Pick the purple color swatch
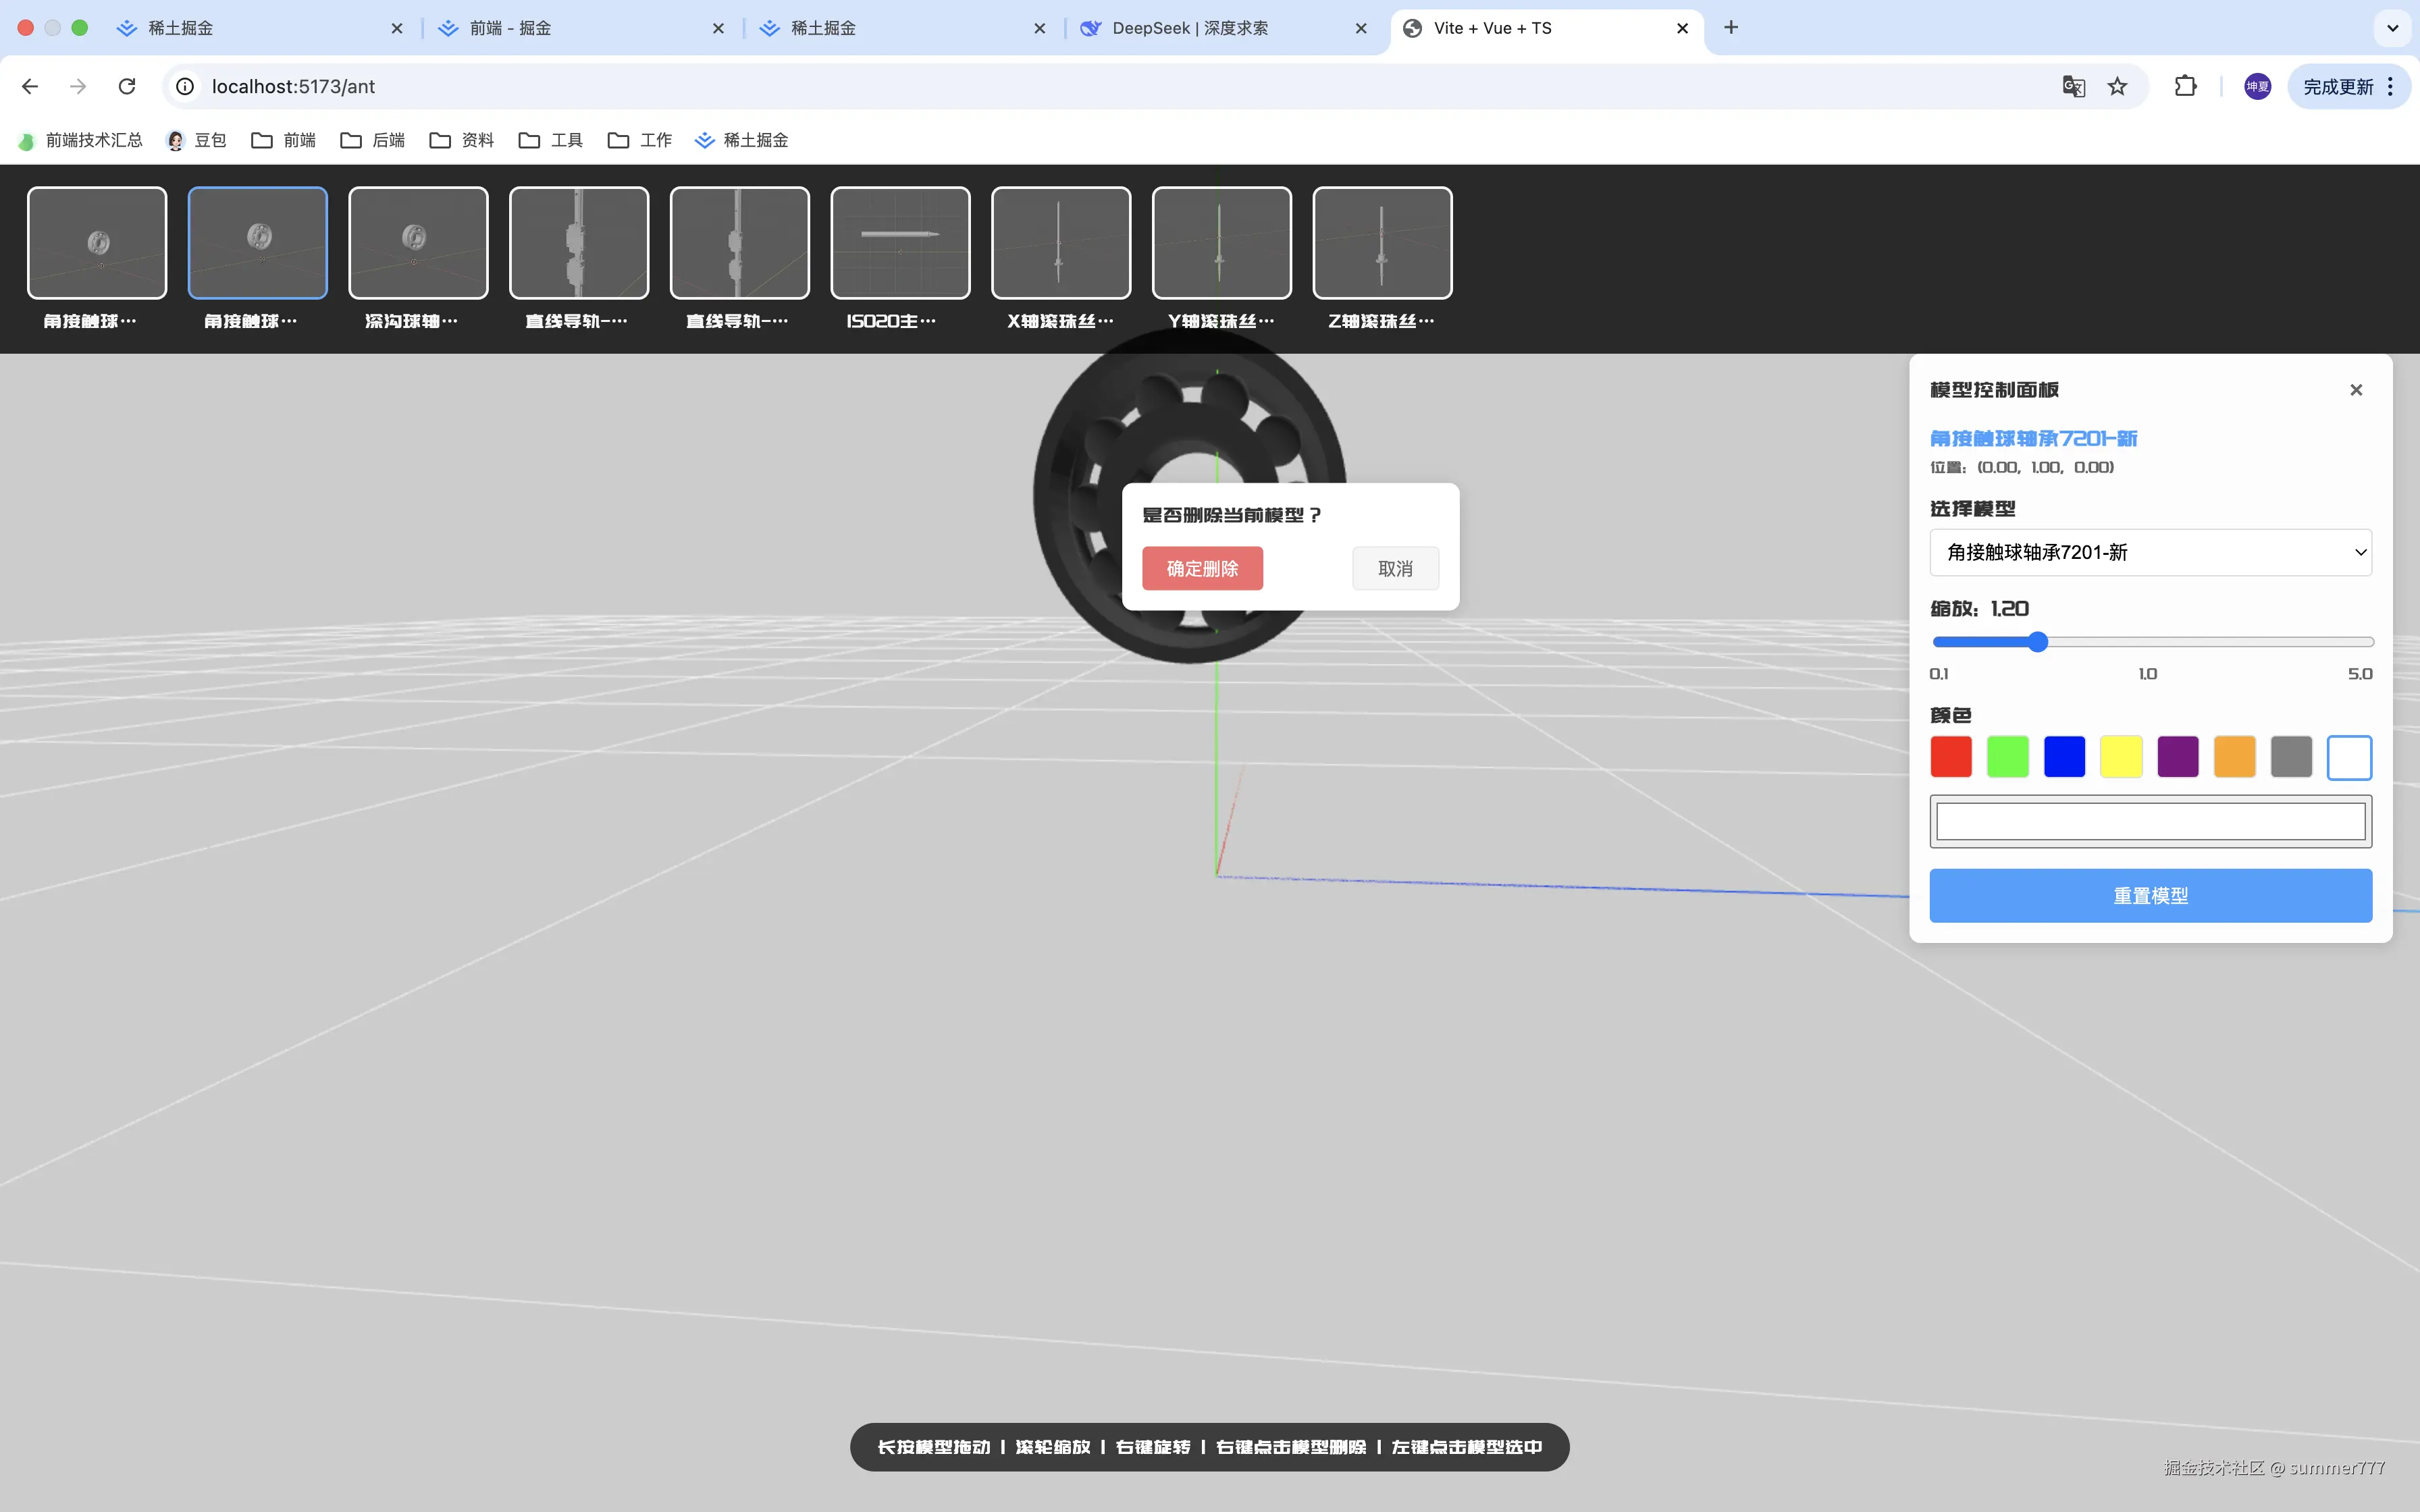The image size is (2420, 1512). tap(2178, 757)
